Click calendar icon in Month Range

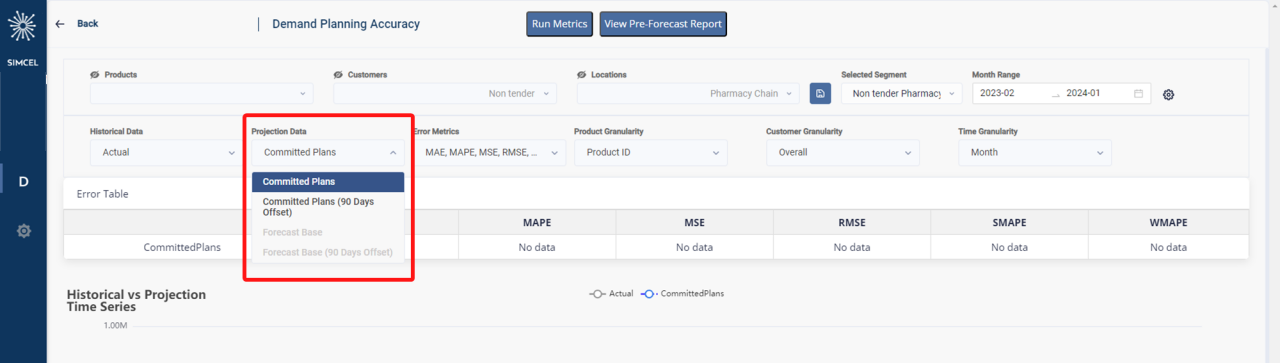tap(1138, 93)
